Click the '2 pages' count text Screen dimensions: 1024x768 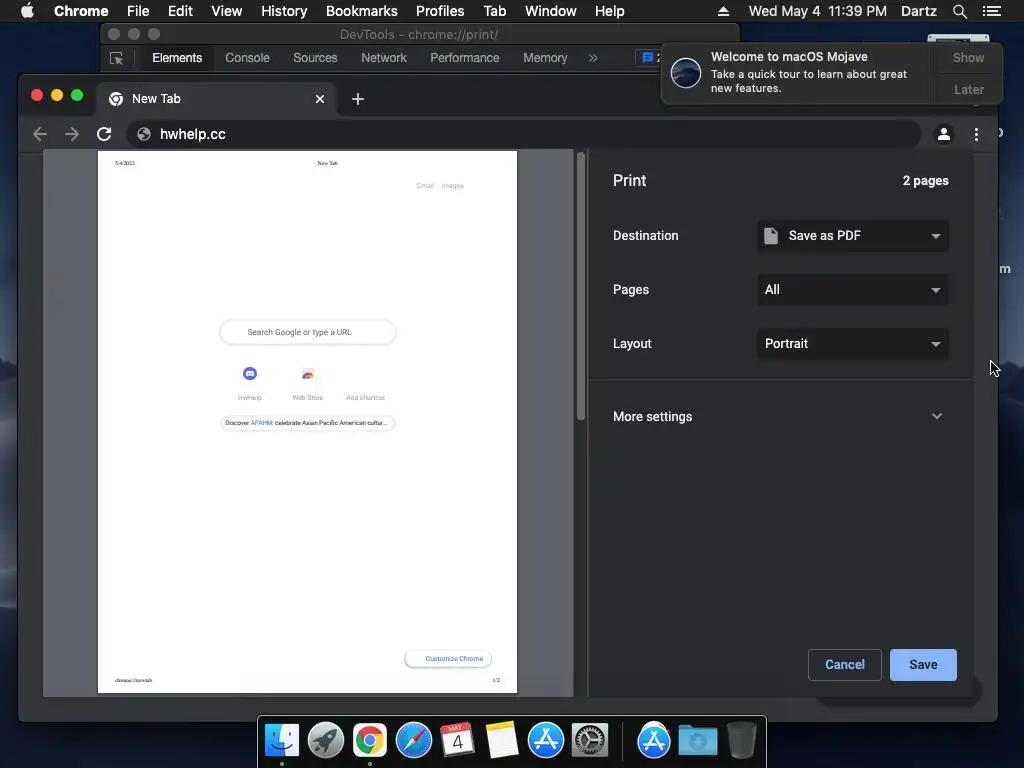[x=925, y=181]
